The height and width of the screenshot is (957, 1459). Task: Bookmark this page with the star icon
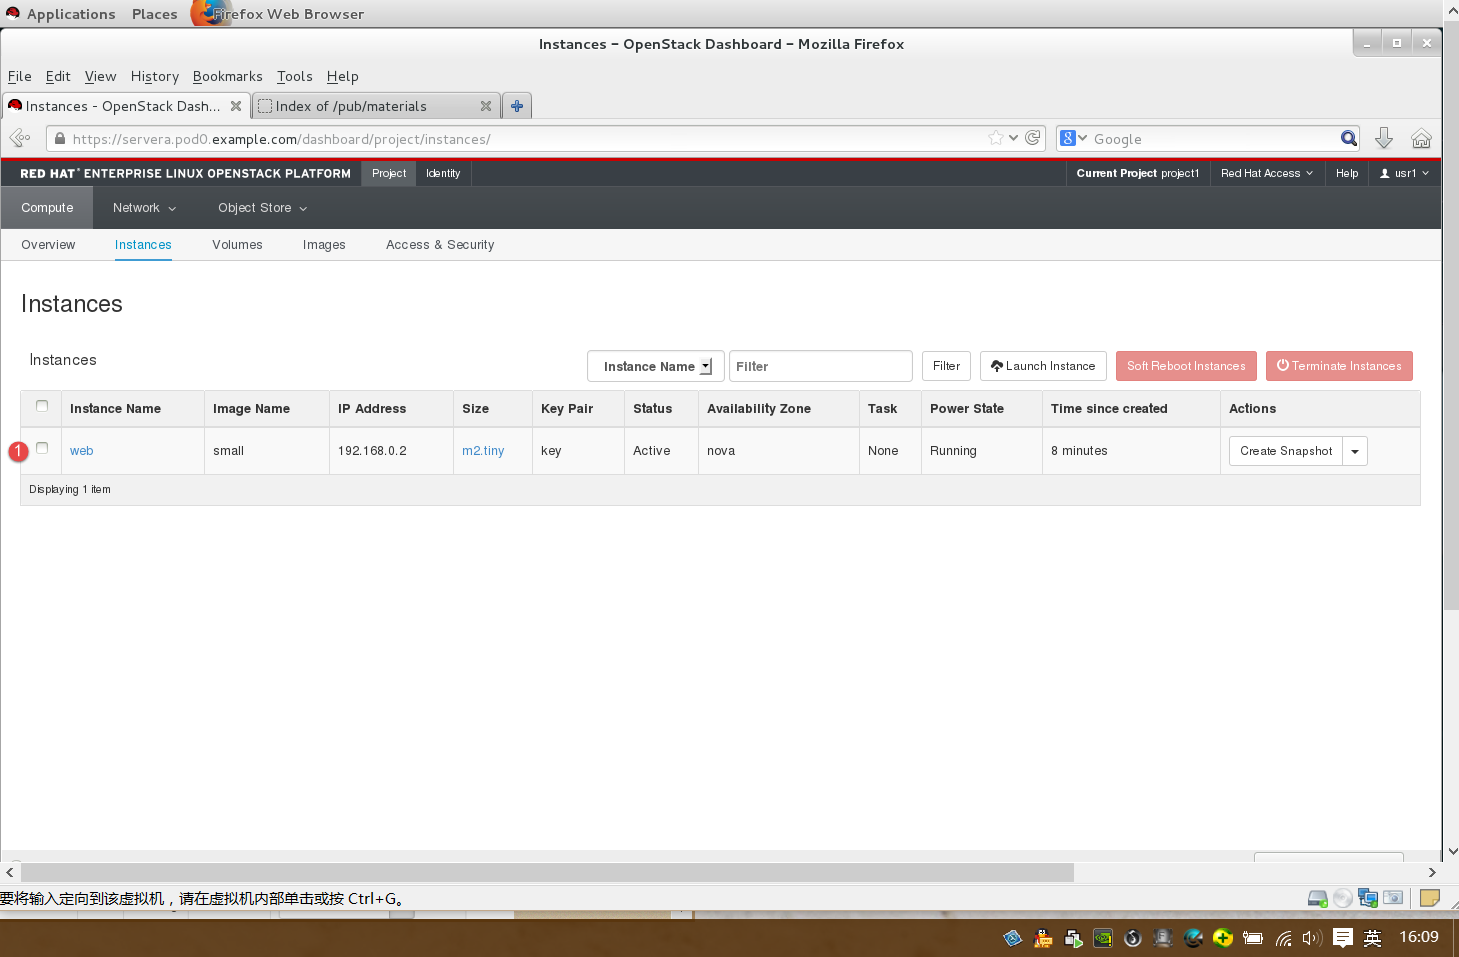[996, 138]
